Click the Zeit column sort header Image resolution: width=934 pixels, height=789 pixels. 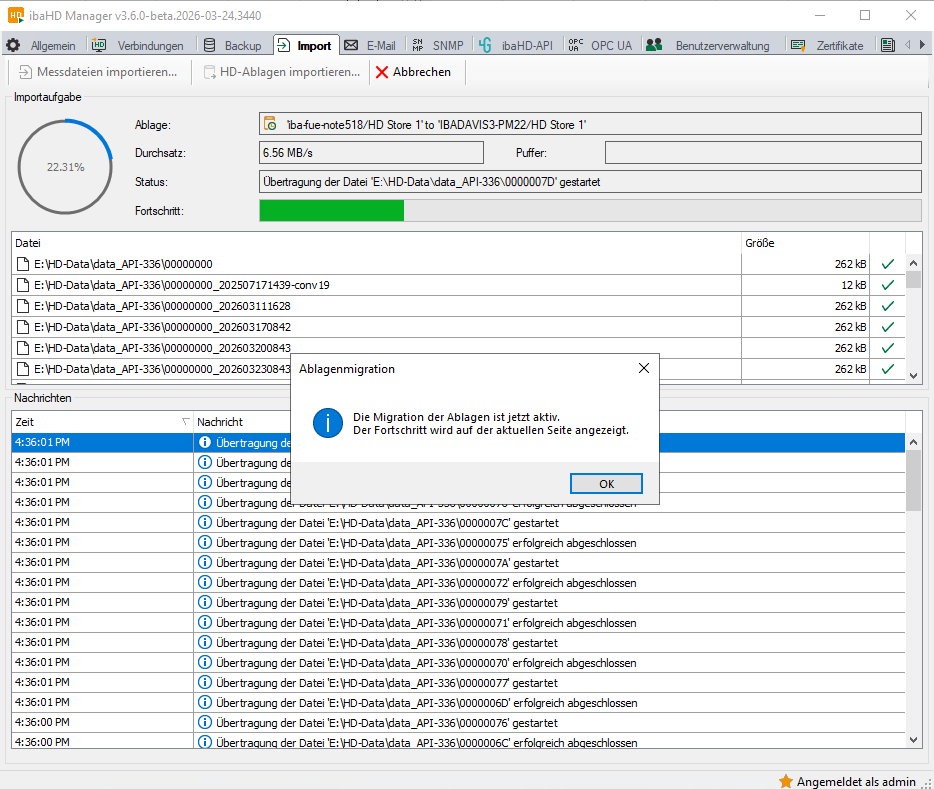point(100,422)
